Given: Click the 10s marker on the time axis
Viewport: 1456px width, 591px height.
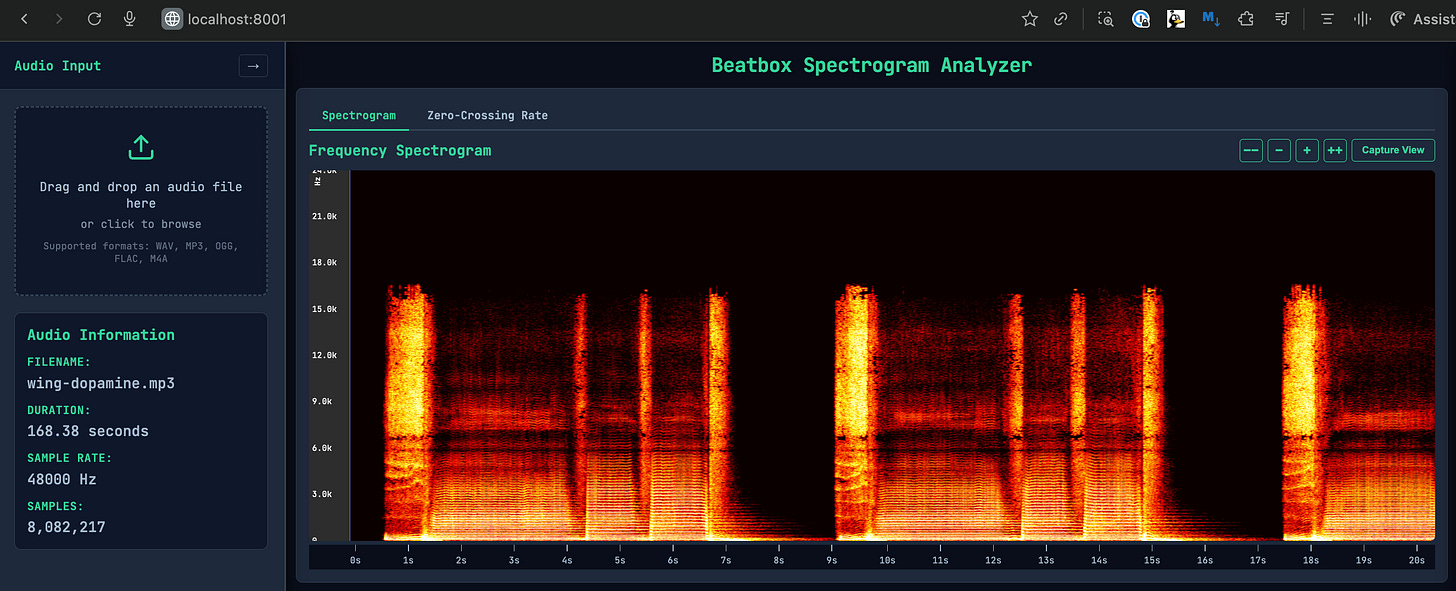Looking at the screenshot, I should (886, 561).
